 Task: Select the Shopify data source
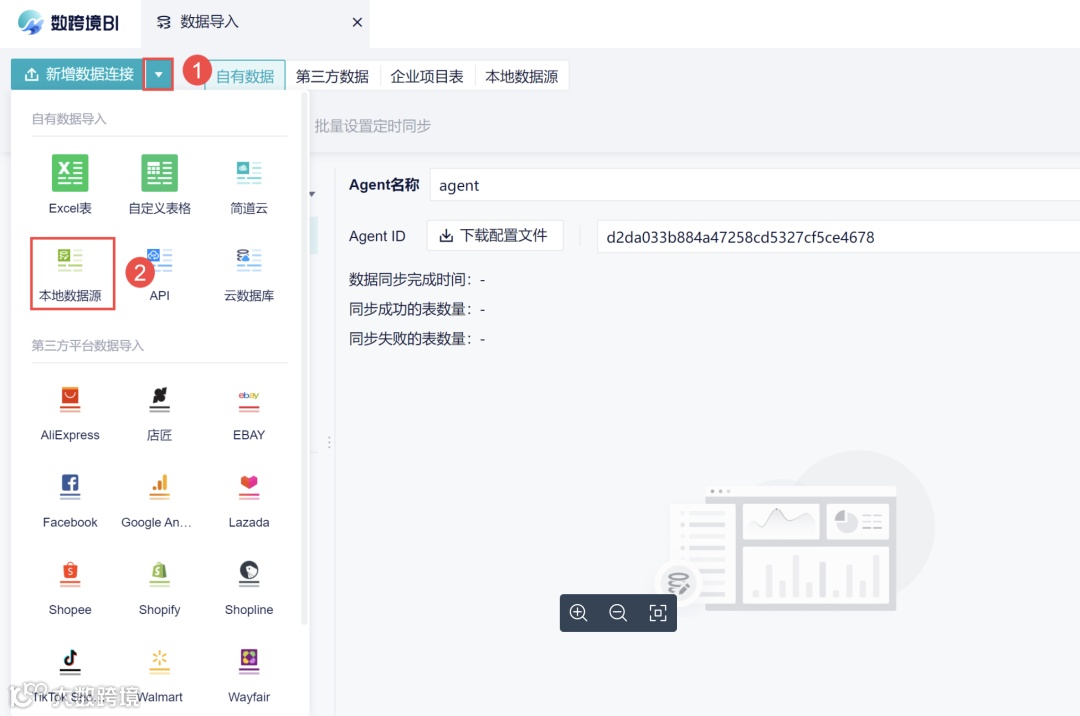pyautogui.click(x=158, y=588)
